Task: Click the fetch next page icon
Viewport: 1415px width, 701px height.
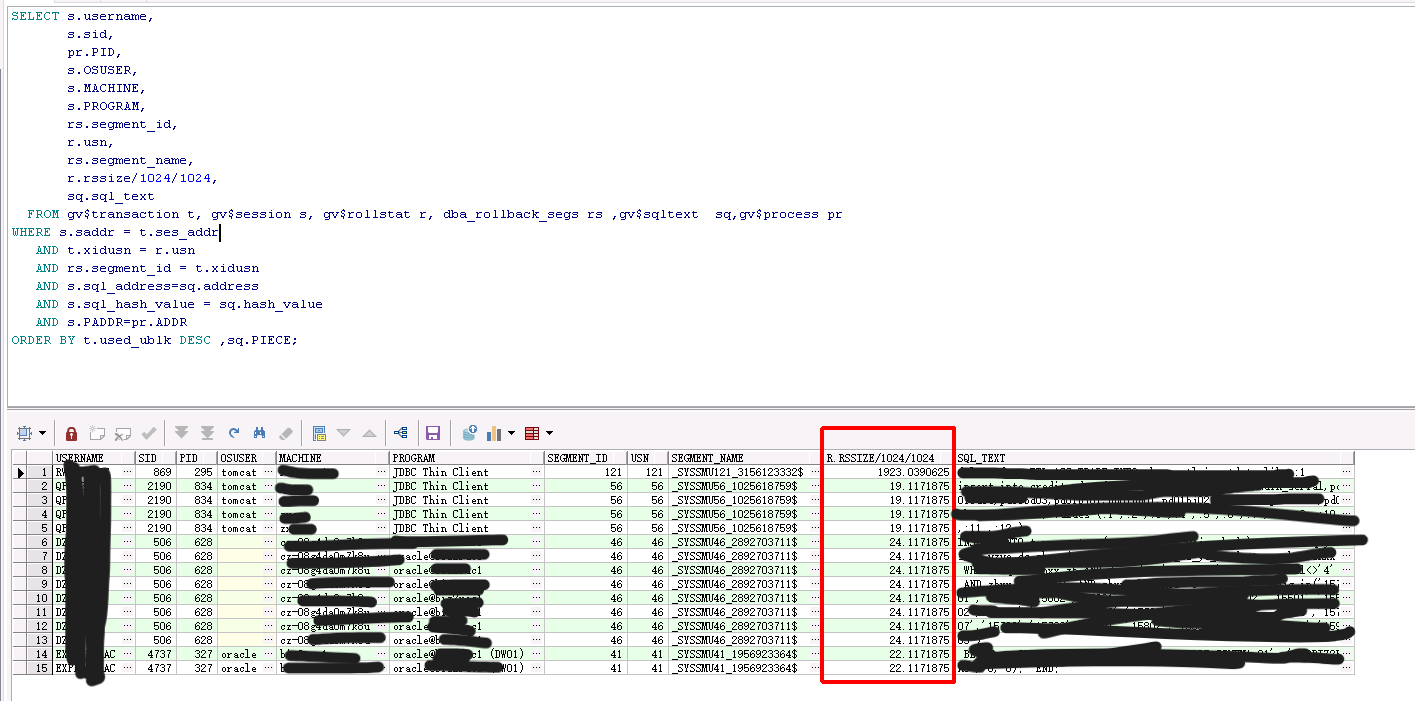Action: coord(181,433)
